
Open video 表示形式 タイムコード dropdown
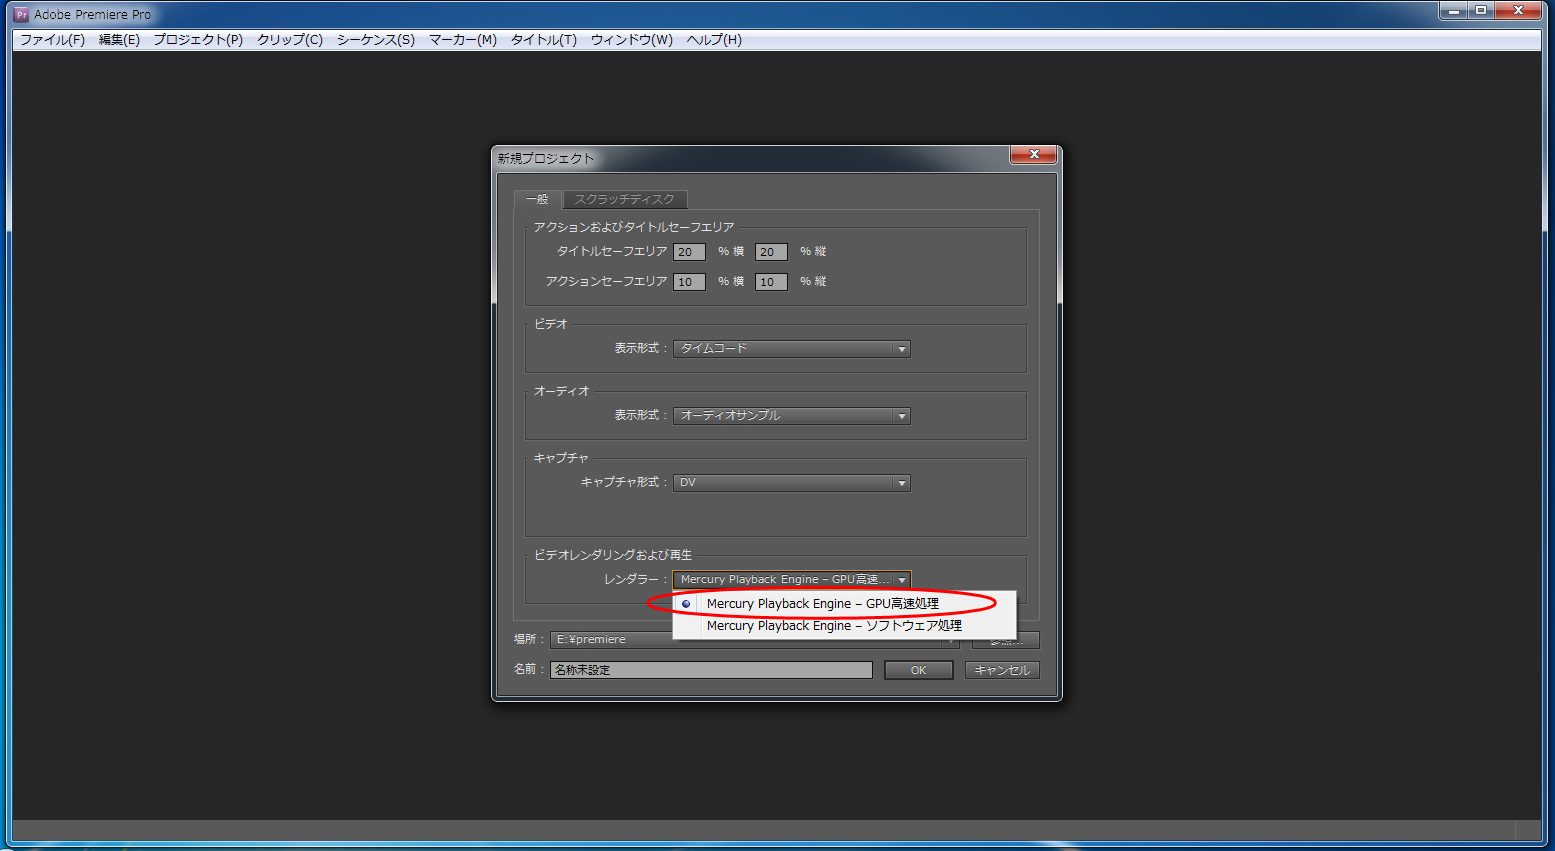click(792, 349)
